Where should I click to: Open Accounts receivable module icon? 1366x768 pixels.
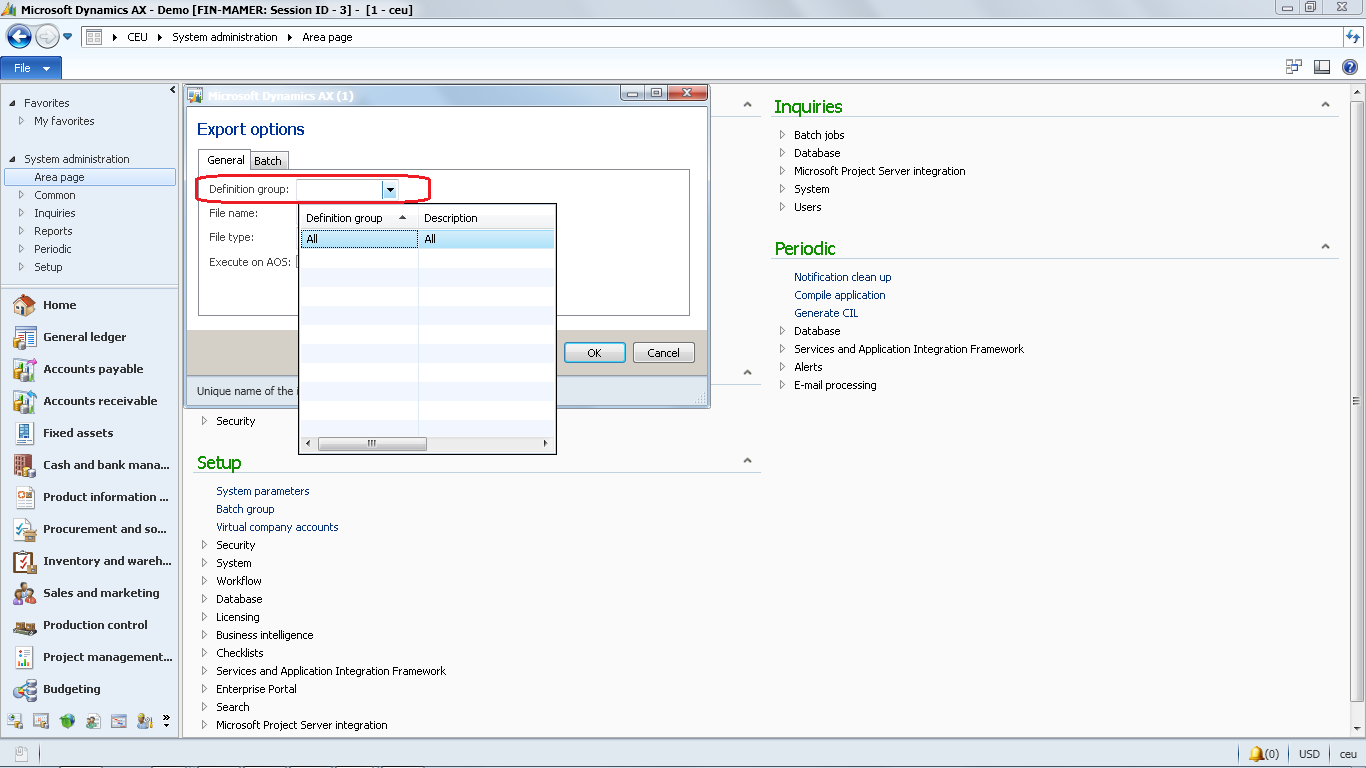[24, 401]
